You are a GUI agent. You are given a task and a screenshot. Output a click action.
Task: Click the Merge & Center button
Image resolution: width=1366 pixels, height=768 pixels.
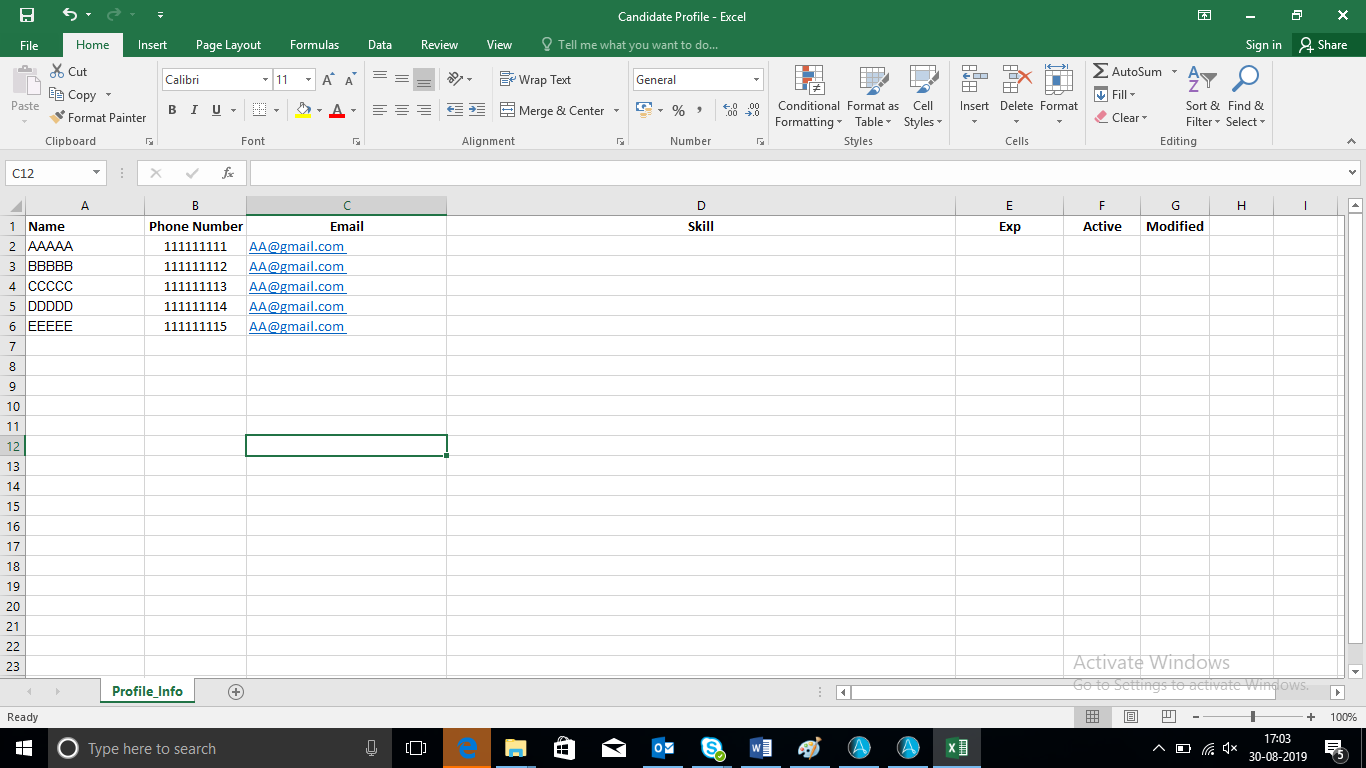[x=560, y=111]
